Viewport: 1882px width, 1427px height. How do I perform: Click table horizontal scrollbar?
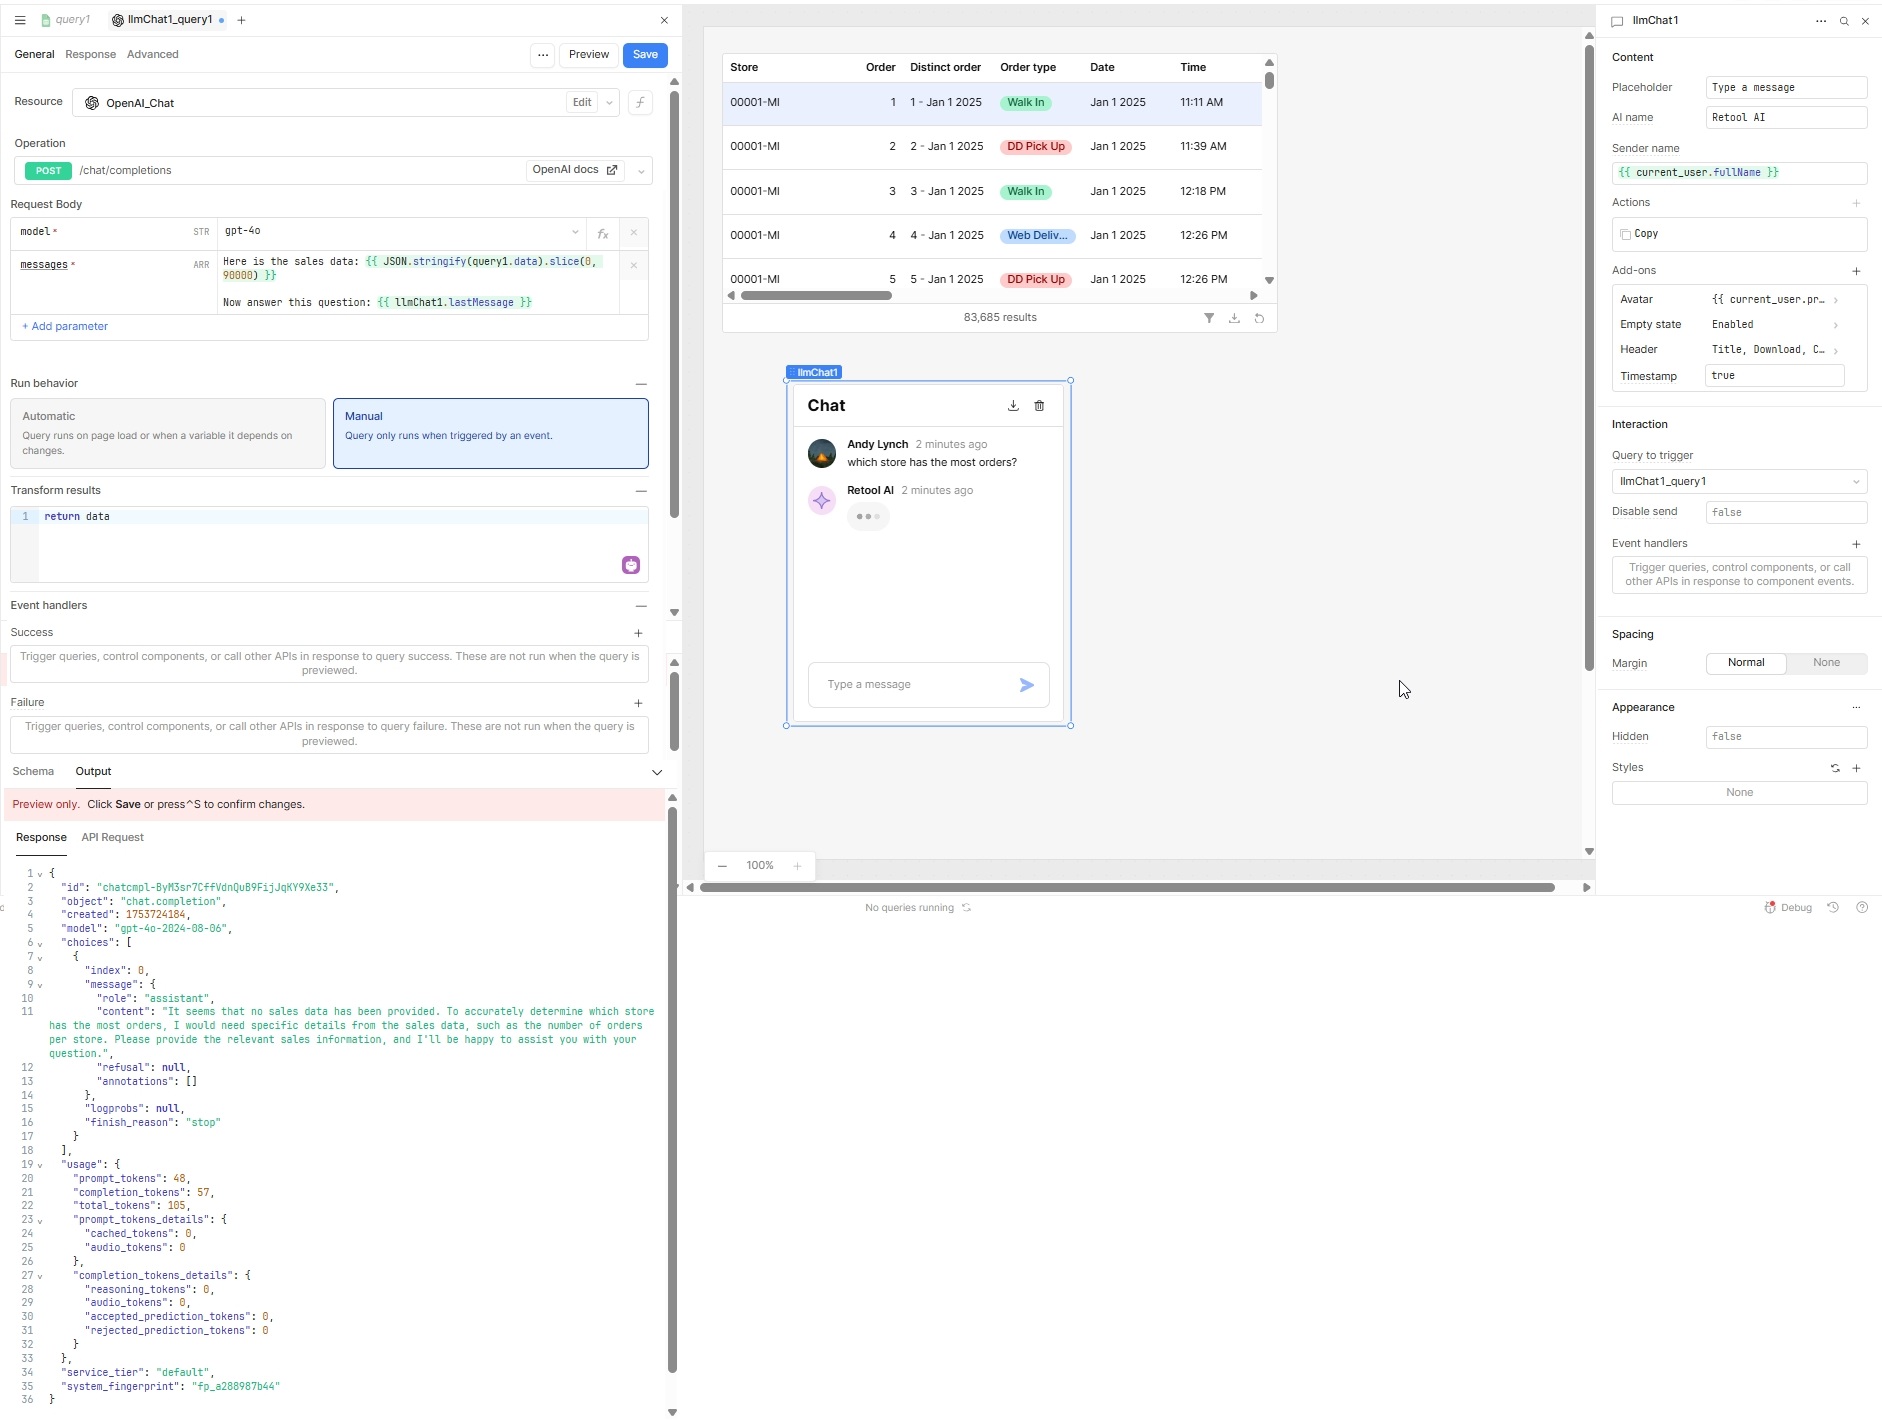(816, 296)
